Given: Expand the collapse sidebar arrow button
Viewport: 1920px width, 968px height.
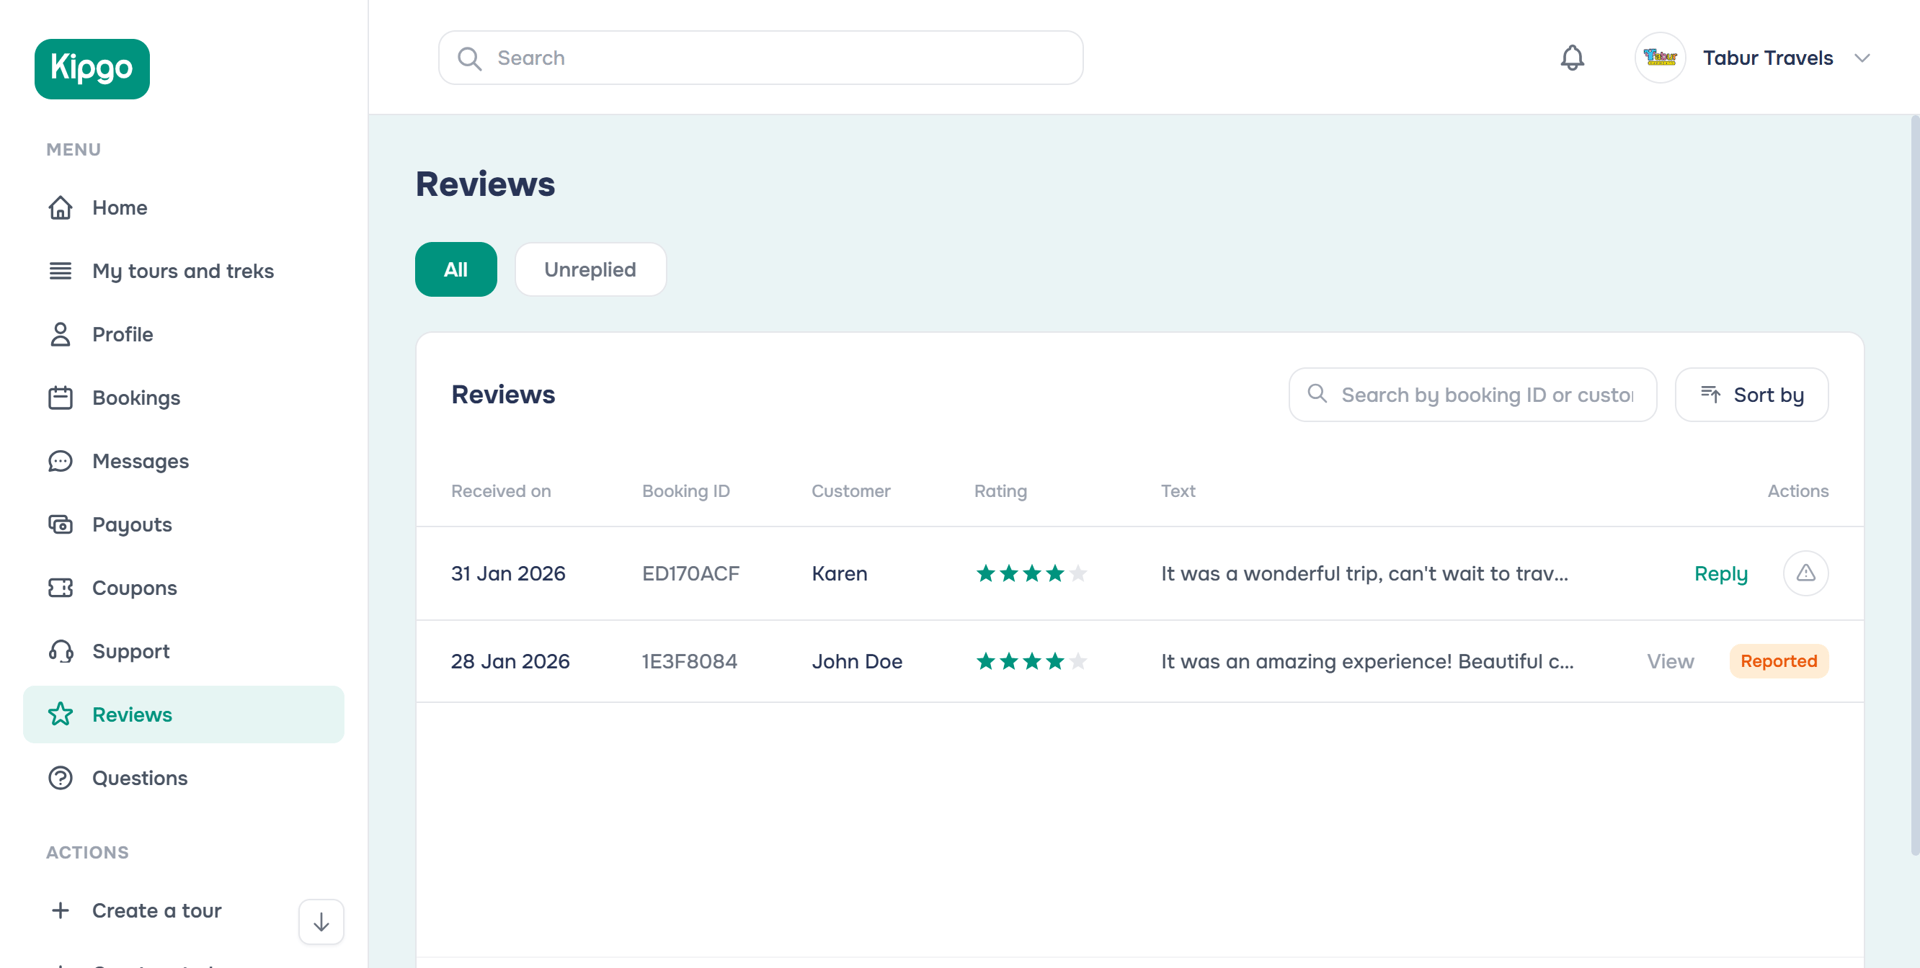Looking at the screenshot, I should 320,921.
